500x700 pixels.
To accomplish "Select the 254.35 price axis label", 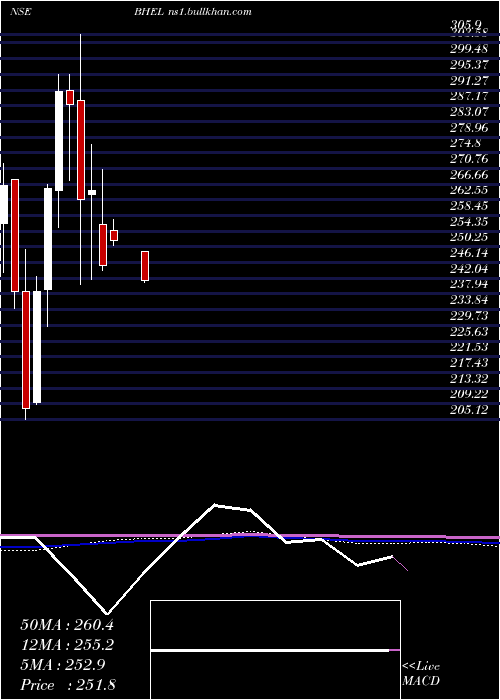I will (x=469, y=222).
